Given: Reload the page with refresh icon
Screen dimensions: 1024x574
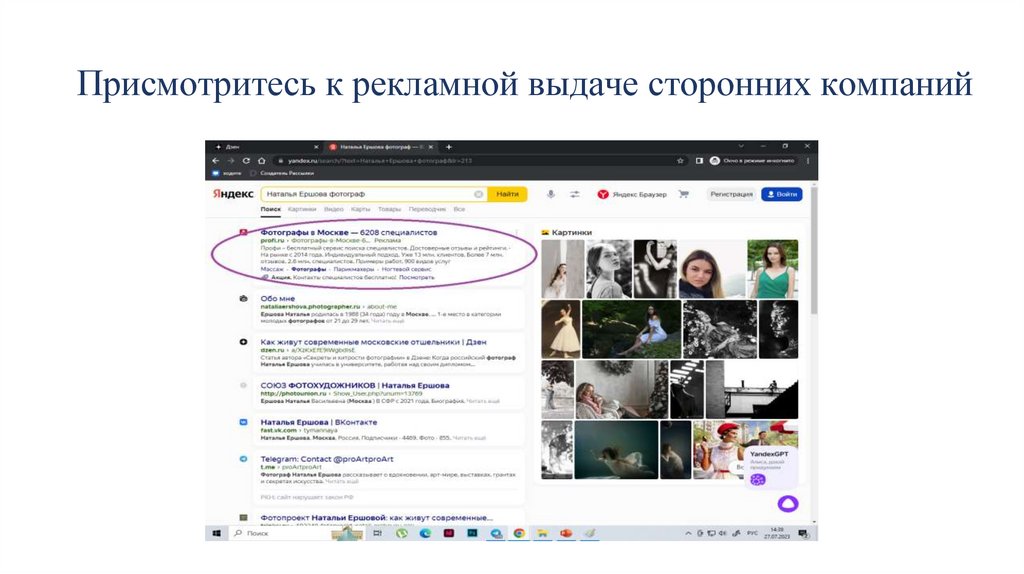Looking at the screenshot, I should (x=246, y=160).
